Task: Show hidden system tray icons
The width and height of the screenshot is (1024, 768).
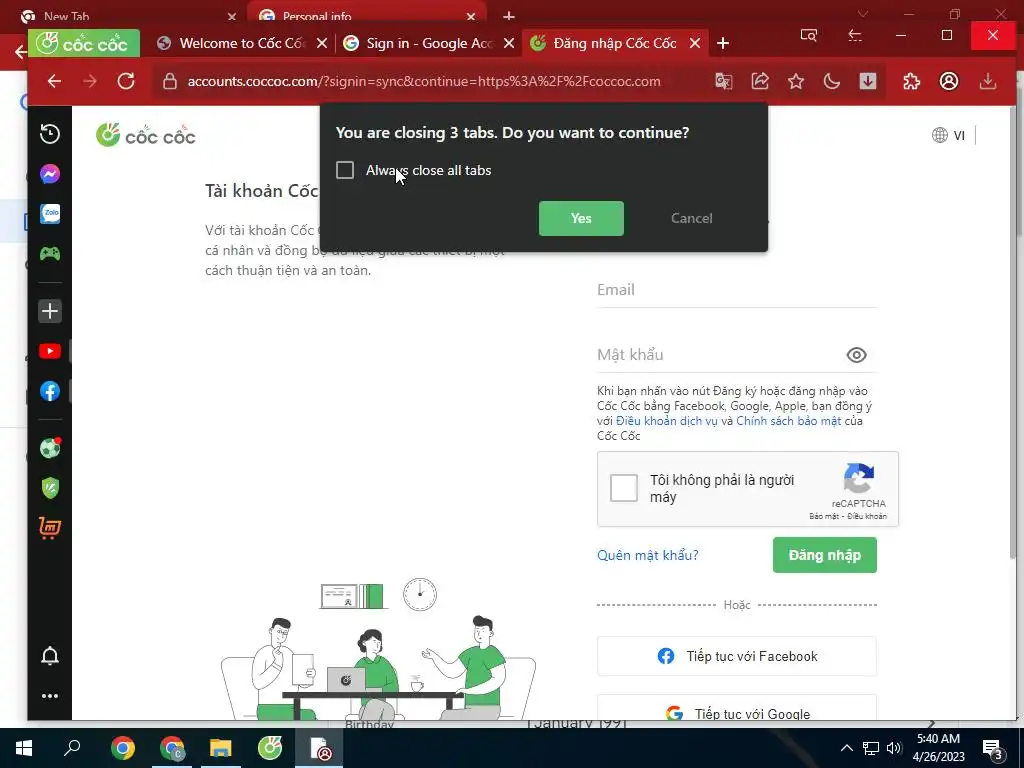Action: click(846, 748)
